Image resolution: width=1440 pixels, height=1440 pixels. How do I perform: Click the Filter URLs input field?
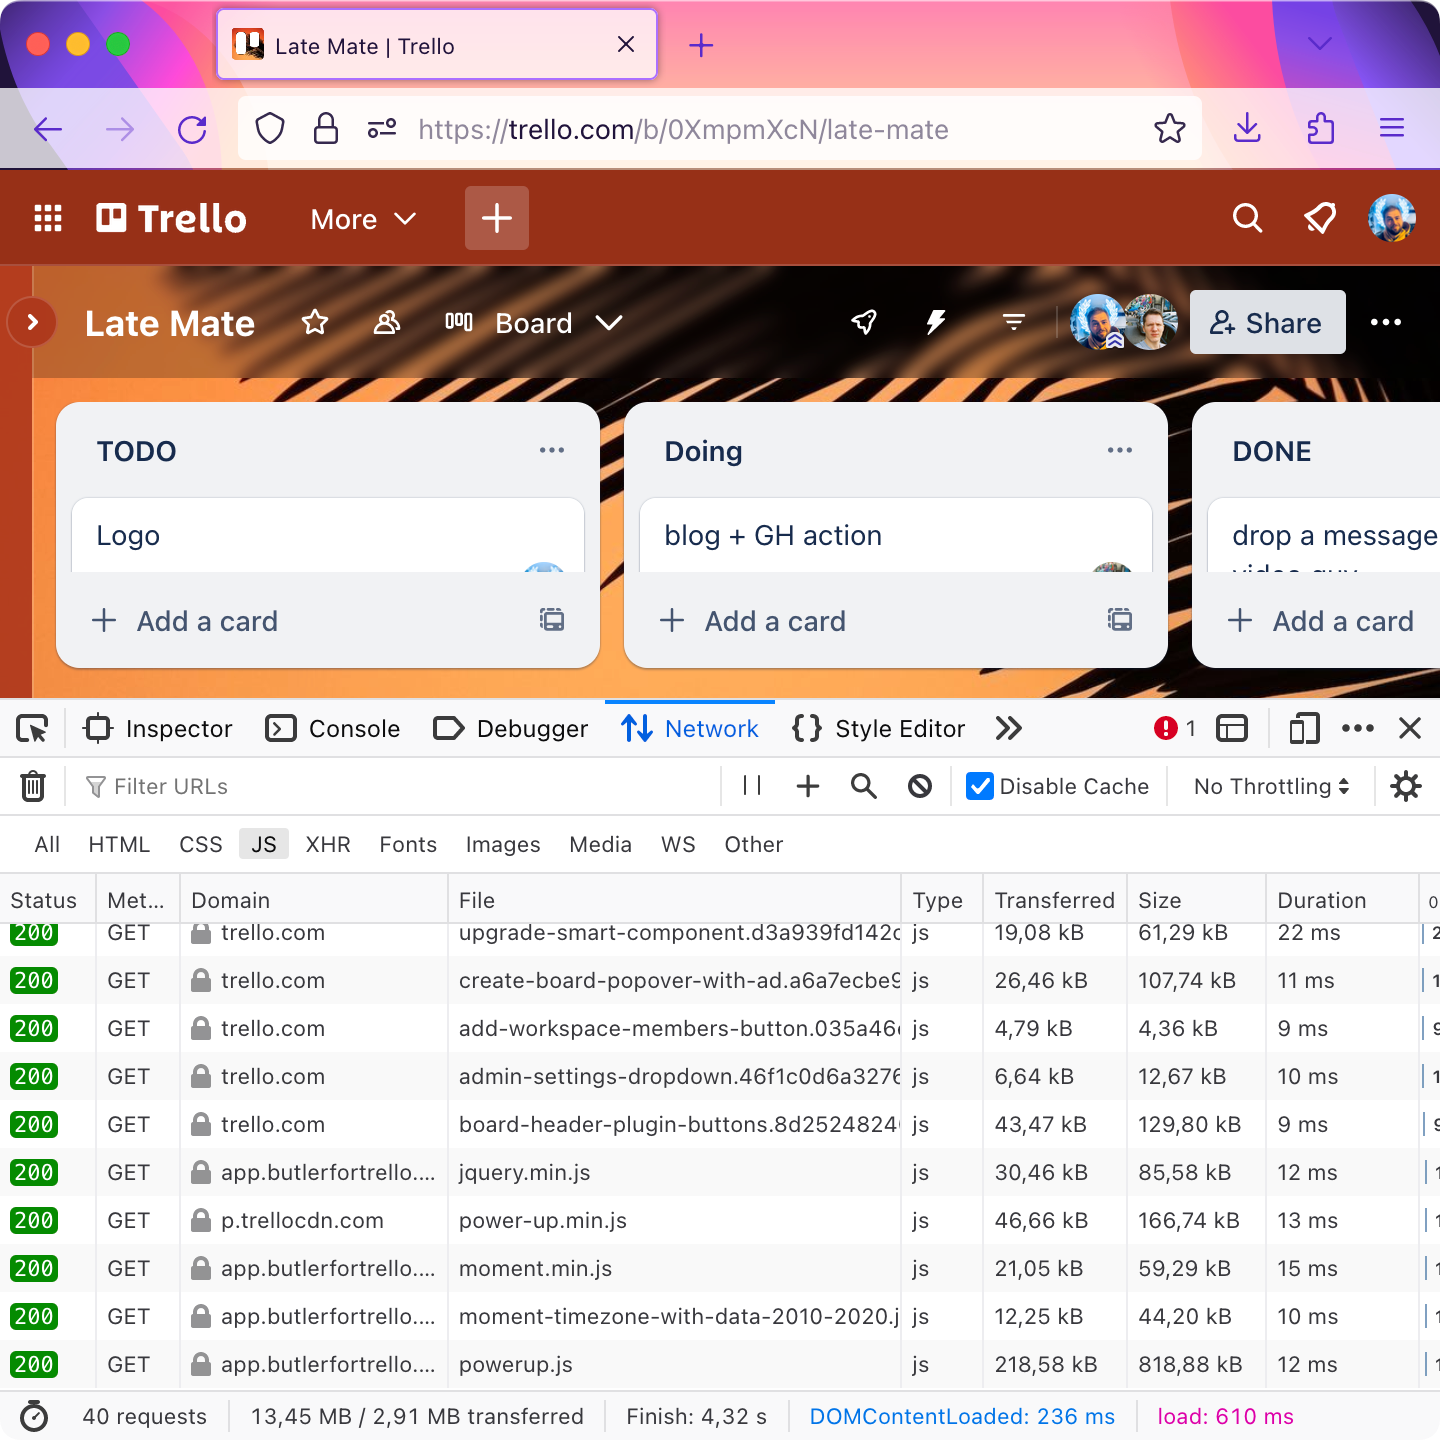[400, 786]
